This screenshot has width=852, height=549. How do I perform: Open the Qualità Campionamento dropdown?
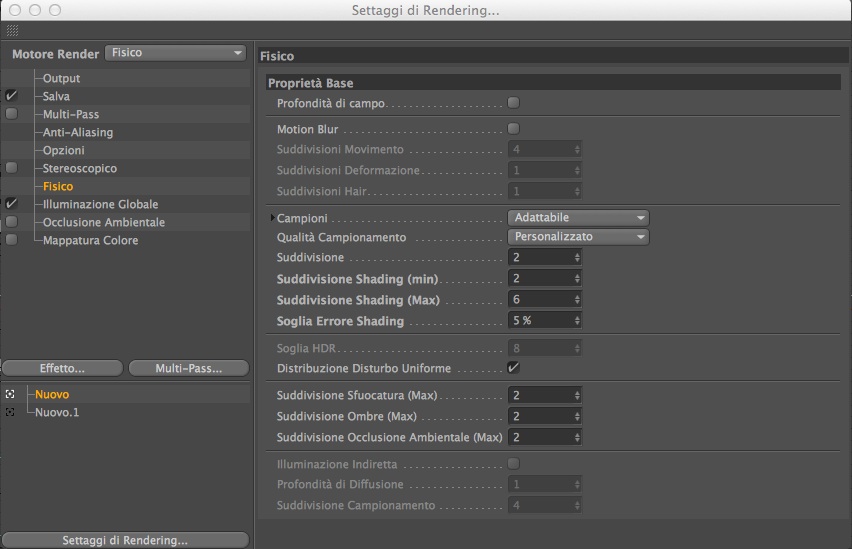click(x=578, y=237)
